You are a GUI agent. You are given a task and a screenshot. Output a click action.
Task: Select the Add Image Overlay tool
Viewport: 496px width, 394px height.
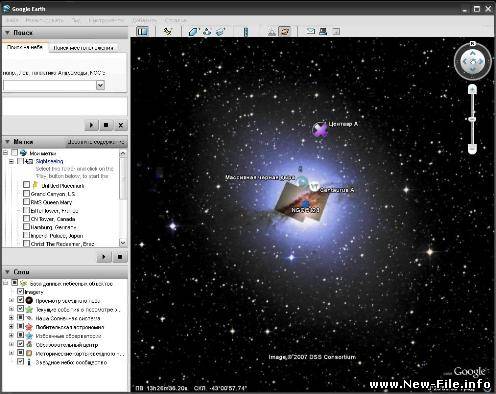220,32
